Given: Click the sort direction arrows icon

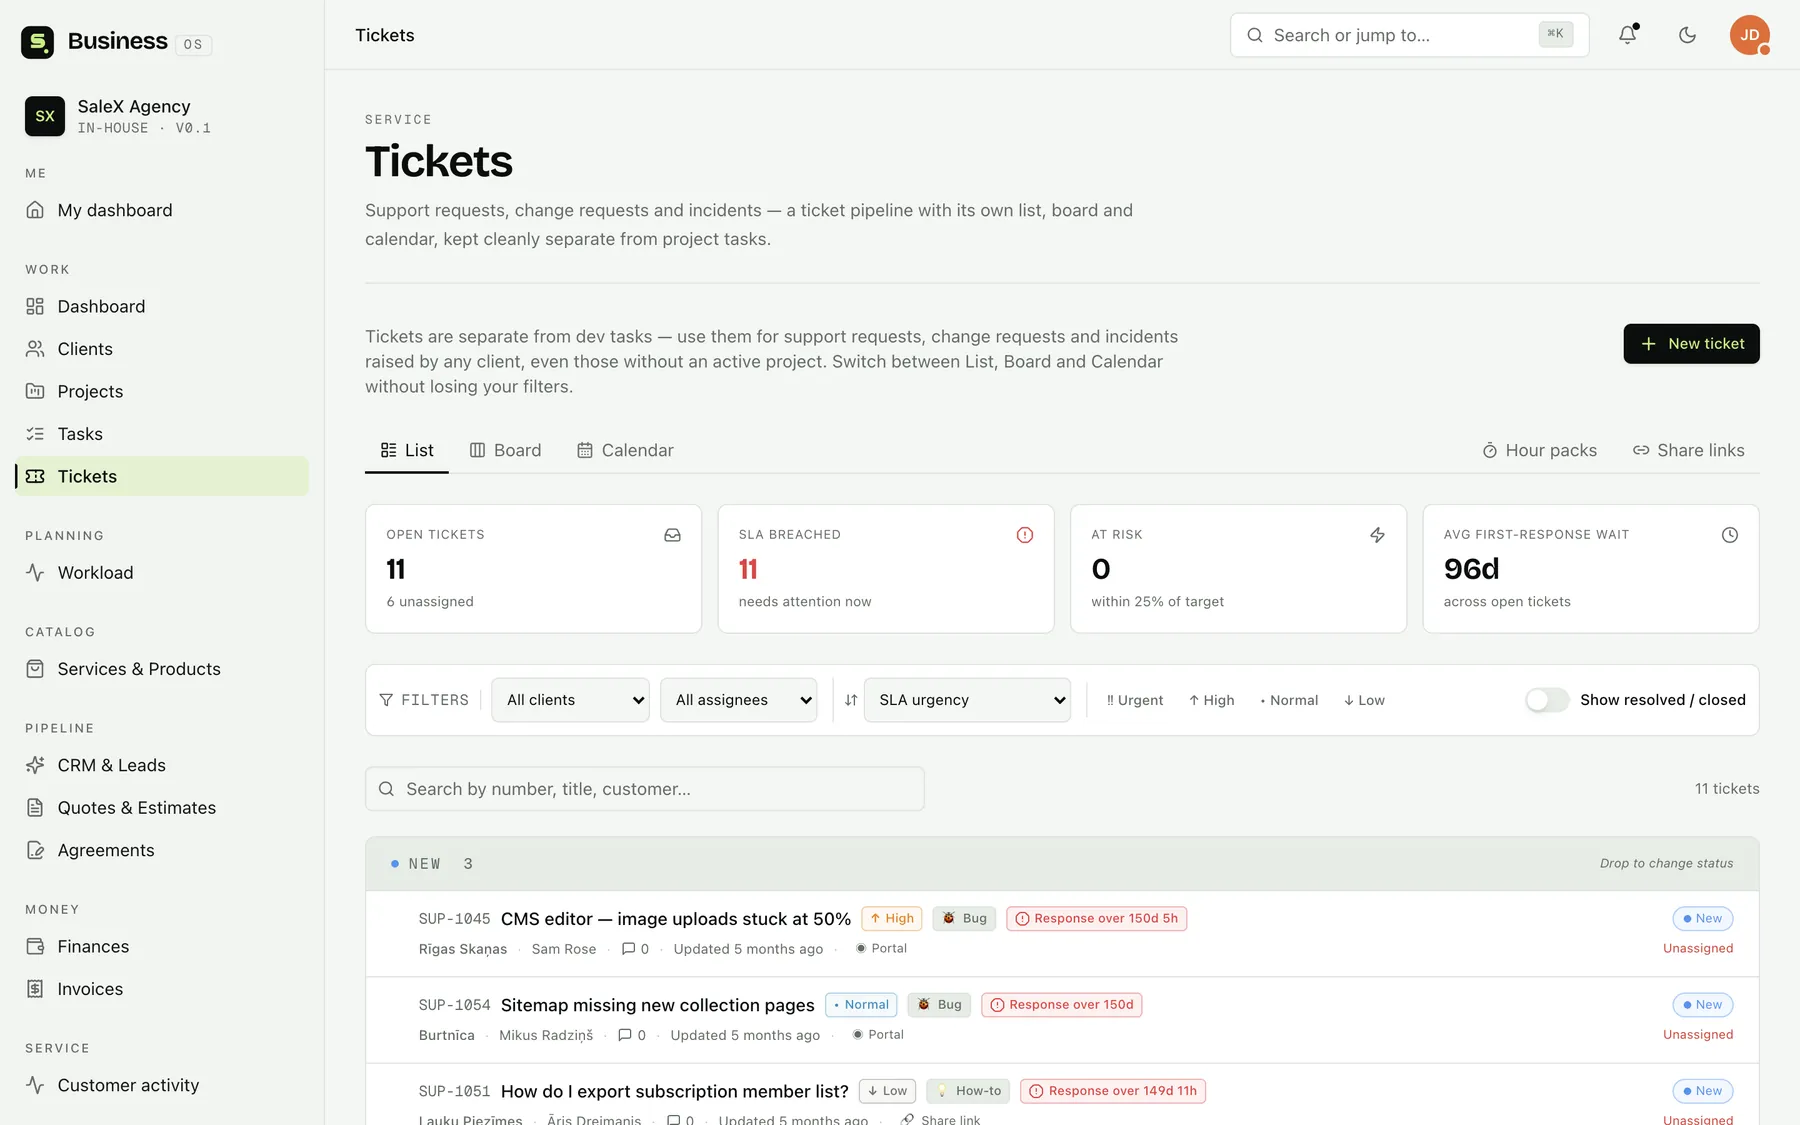Looking at the screenshot, I should pos(851,700).
